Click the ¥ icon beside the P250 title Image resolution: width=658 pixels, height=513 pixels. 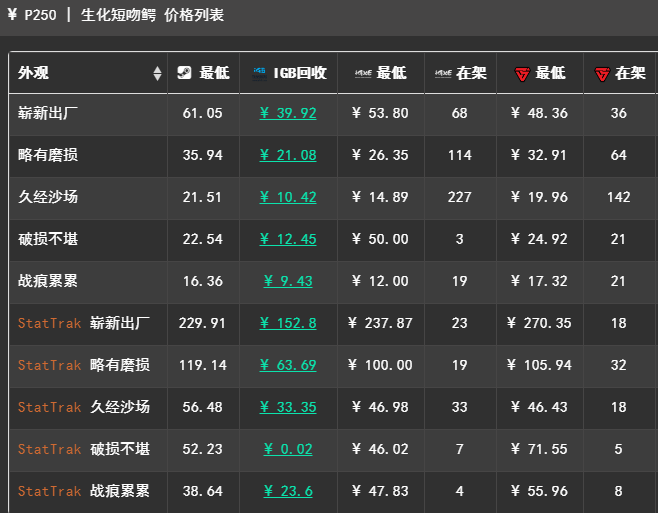click(12, 15)
